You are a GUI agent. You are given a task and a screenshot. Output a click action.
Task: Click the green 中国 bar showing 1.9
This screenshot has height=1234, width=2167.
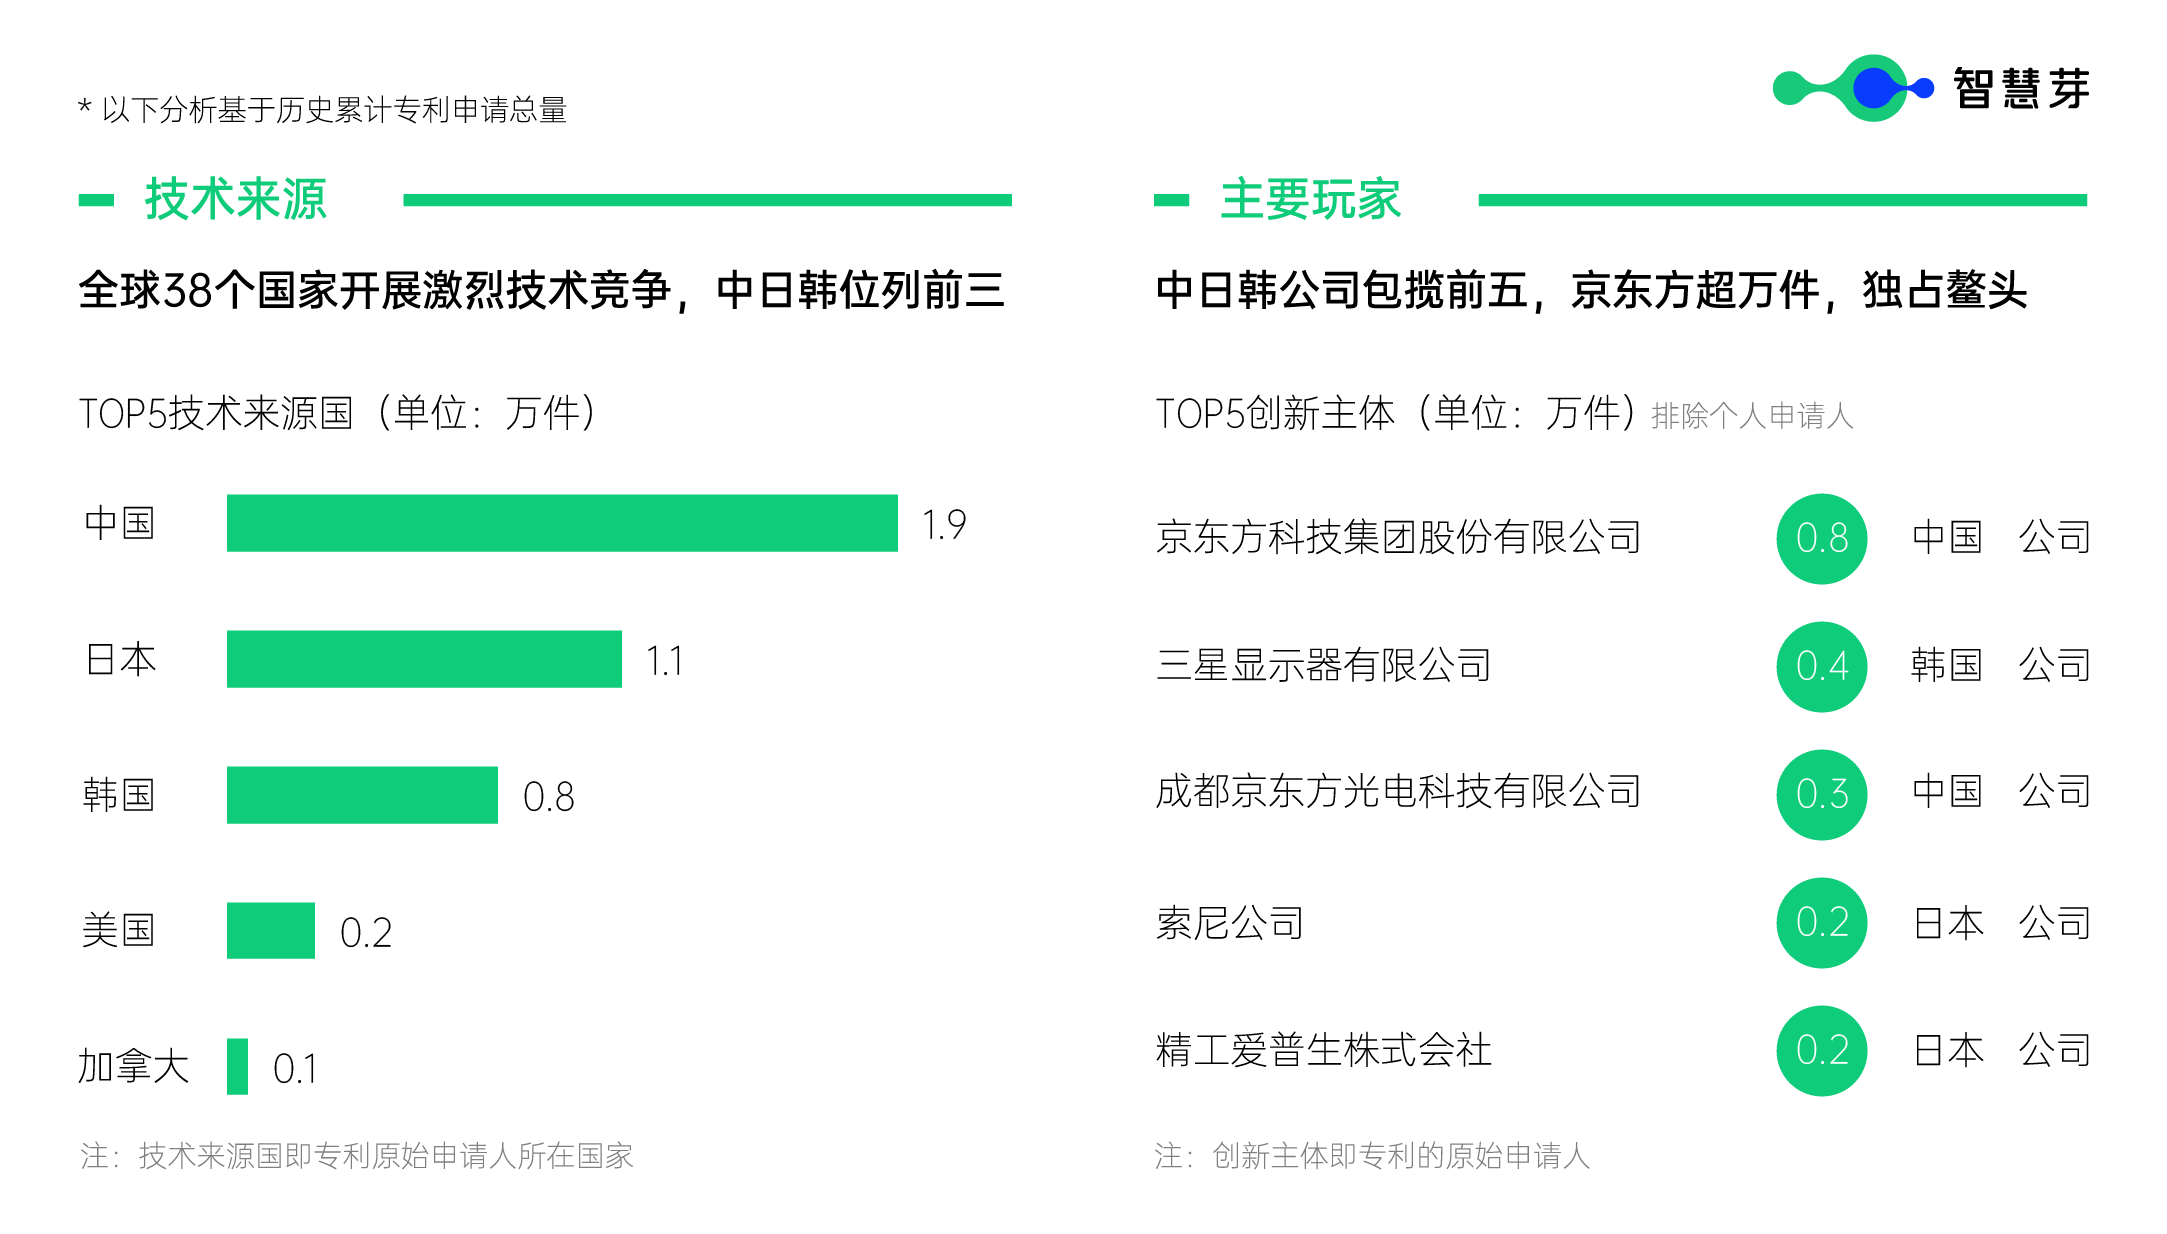[x=562, y=523]
